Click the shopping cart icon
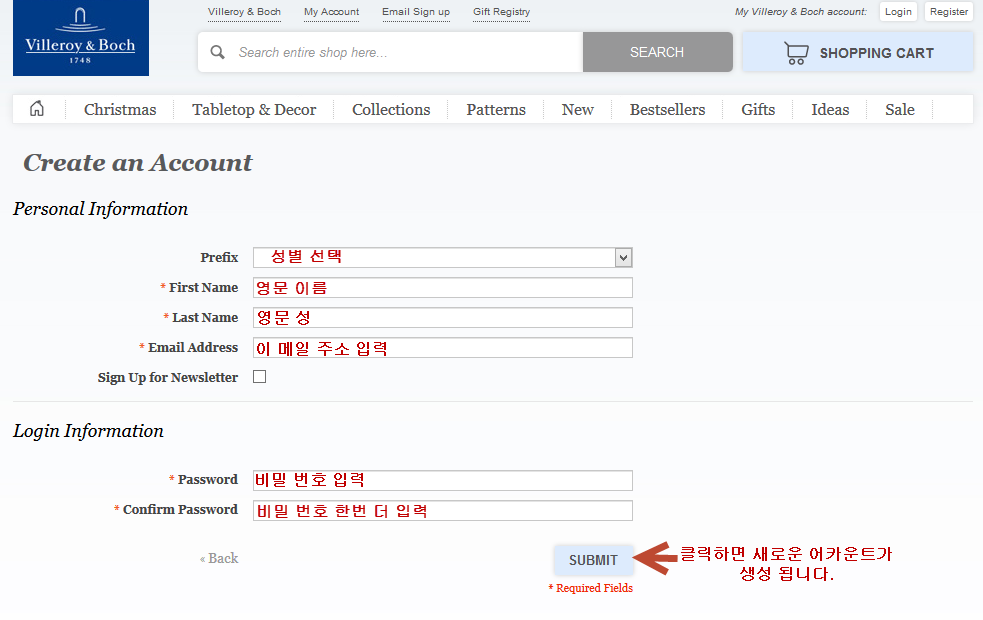The image size is (983, 620). 796,53
